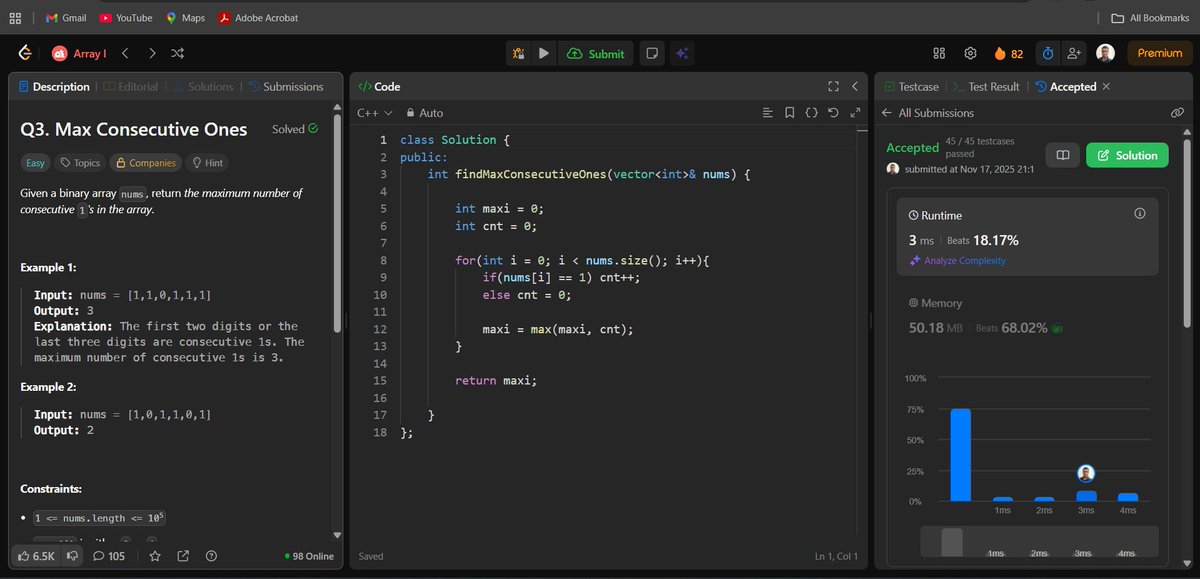Open the notes icon next to Submit

coord(652,54)
